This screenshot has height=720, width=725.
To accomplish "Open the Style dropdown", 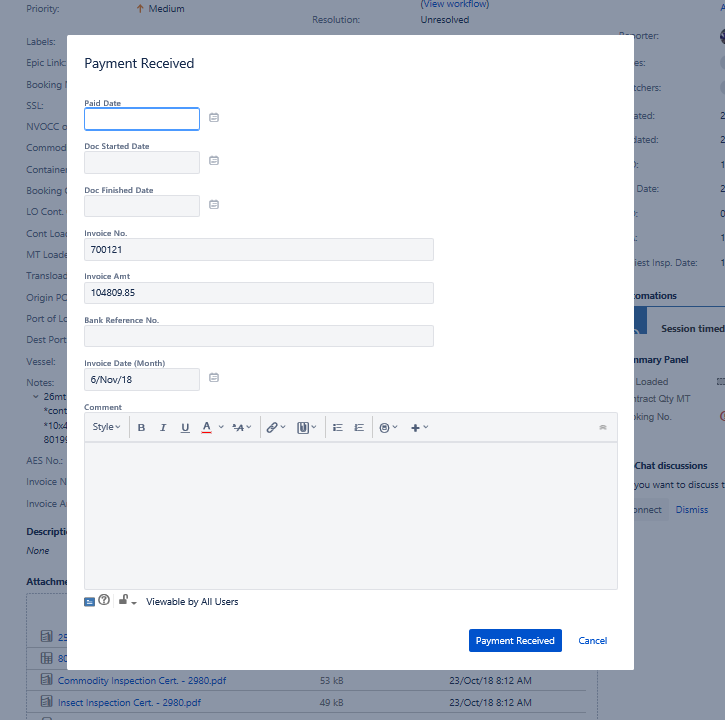I will [x=106, y=427].
